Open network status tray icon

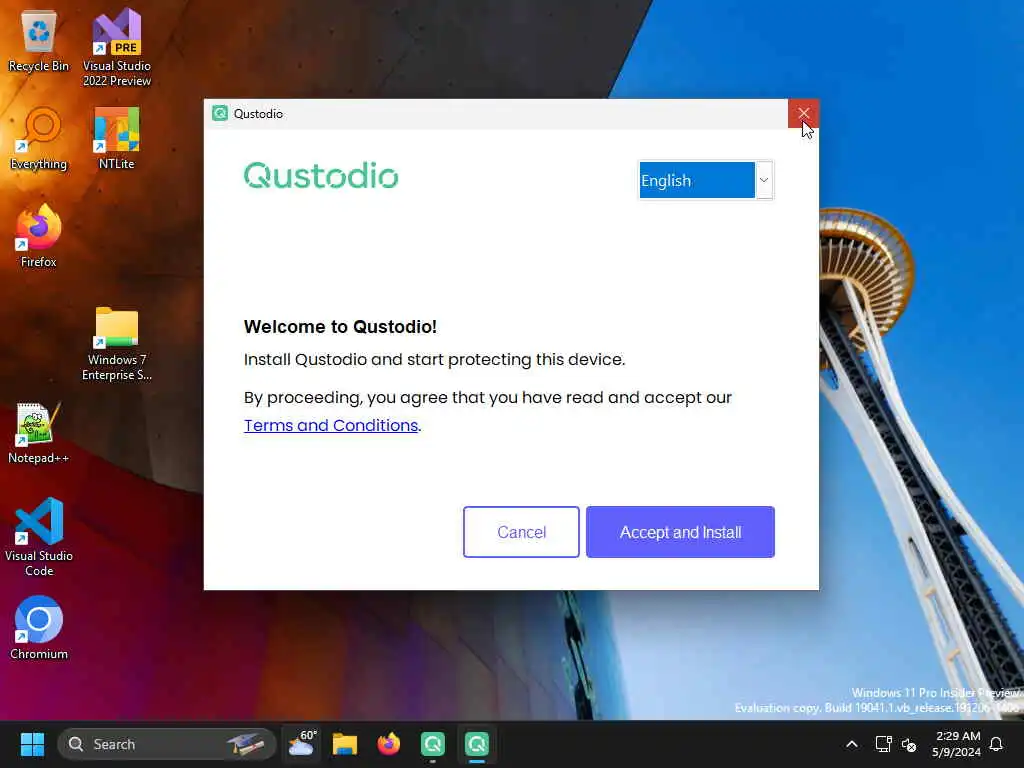[x=883, y=744]
